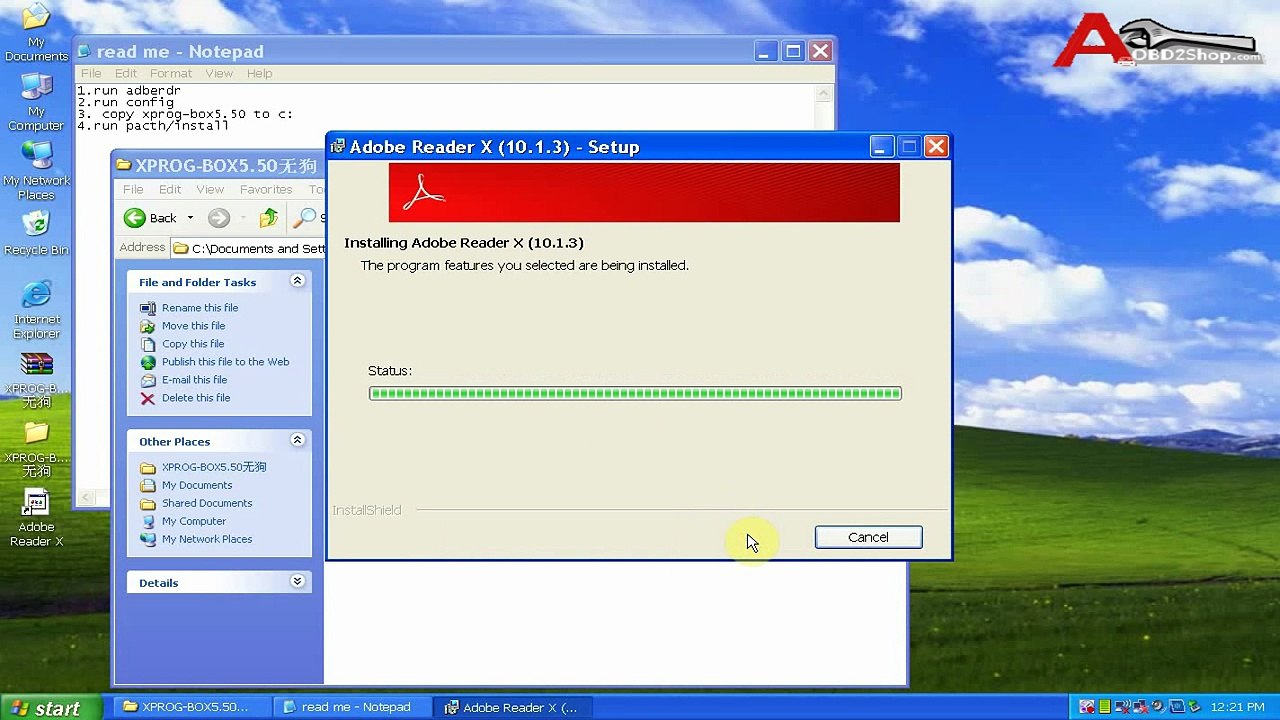The width and height of the screenshot is (1280, 720).
Task: Click the wireless network tray icon
Action: tap(1123, 707)
